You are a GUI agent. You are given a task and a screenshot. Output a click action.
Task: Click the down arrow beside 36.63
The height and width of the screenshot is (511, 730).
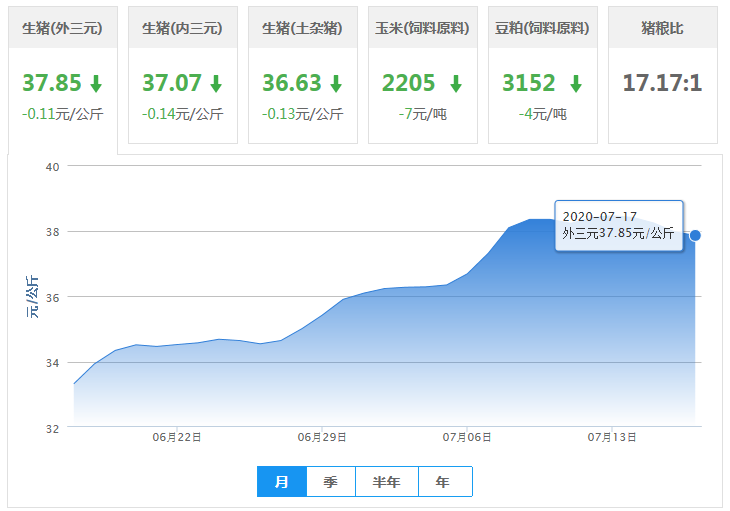pyautogui.click(x=336, y=83)
